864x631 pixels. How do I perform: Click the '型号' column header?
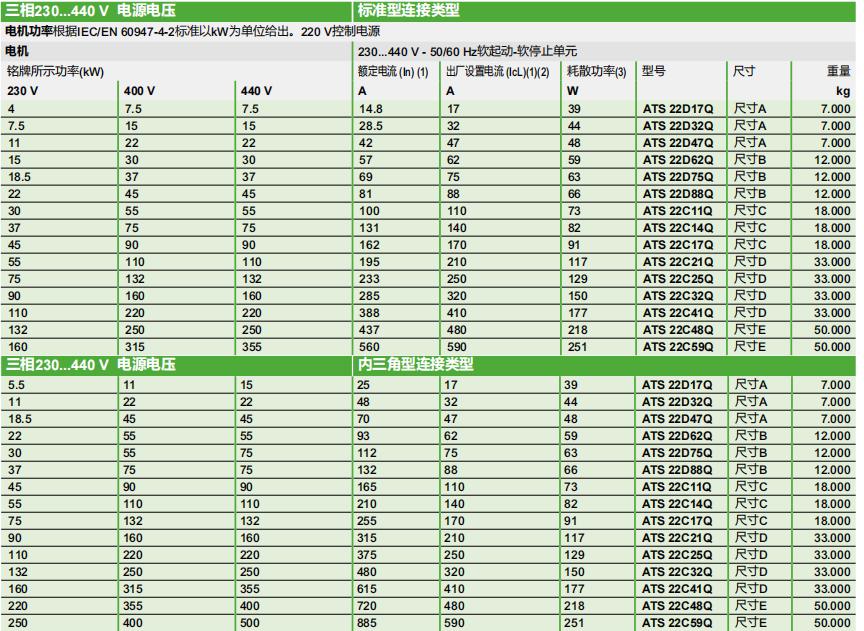pos(654,71)
